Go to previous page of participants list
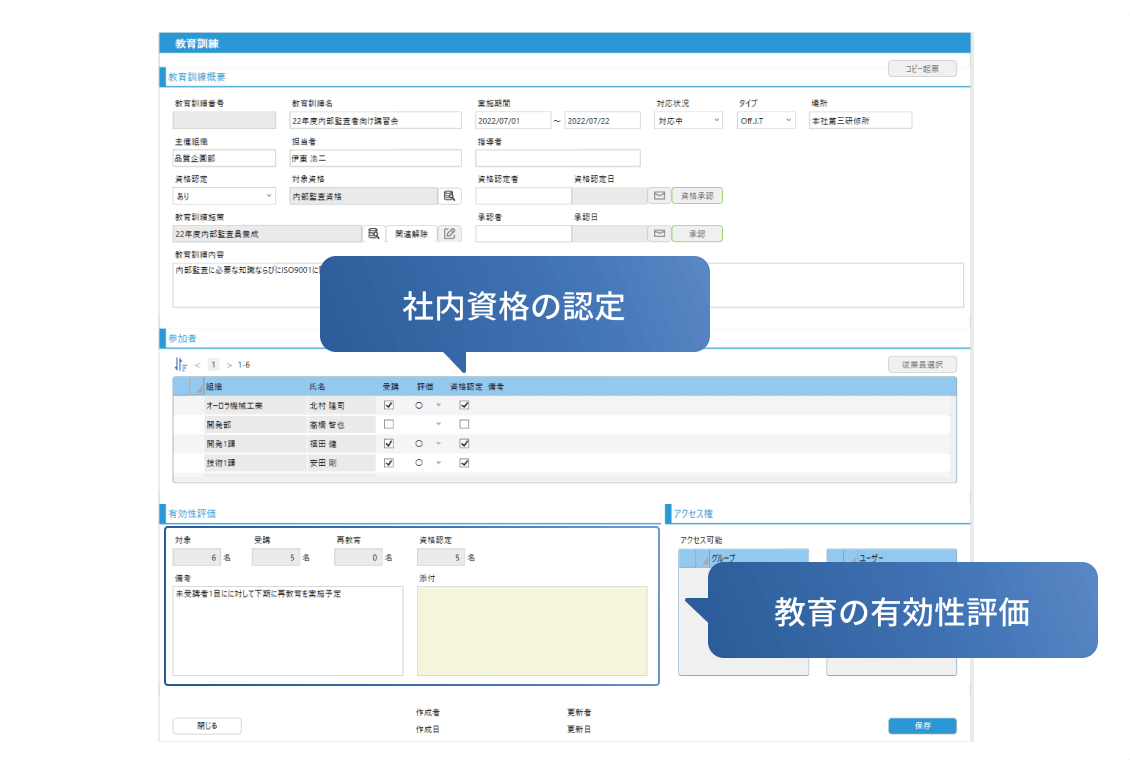Screen dimensions: 1130x774 (197, 365)
